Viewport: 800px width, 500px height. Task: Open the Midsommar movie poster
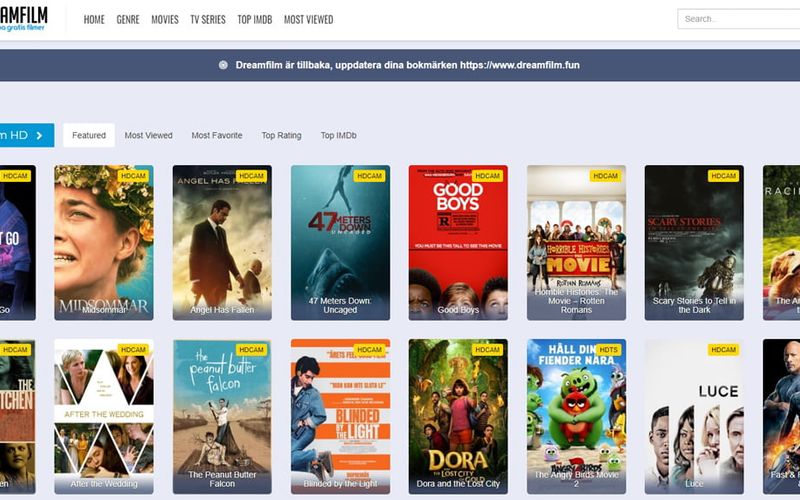coord(104,242)
